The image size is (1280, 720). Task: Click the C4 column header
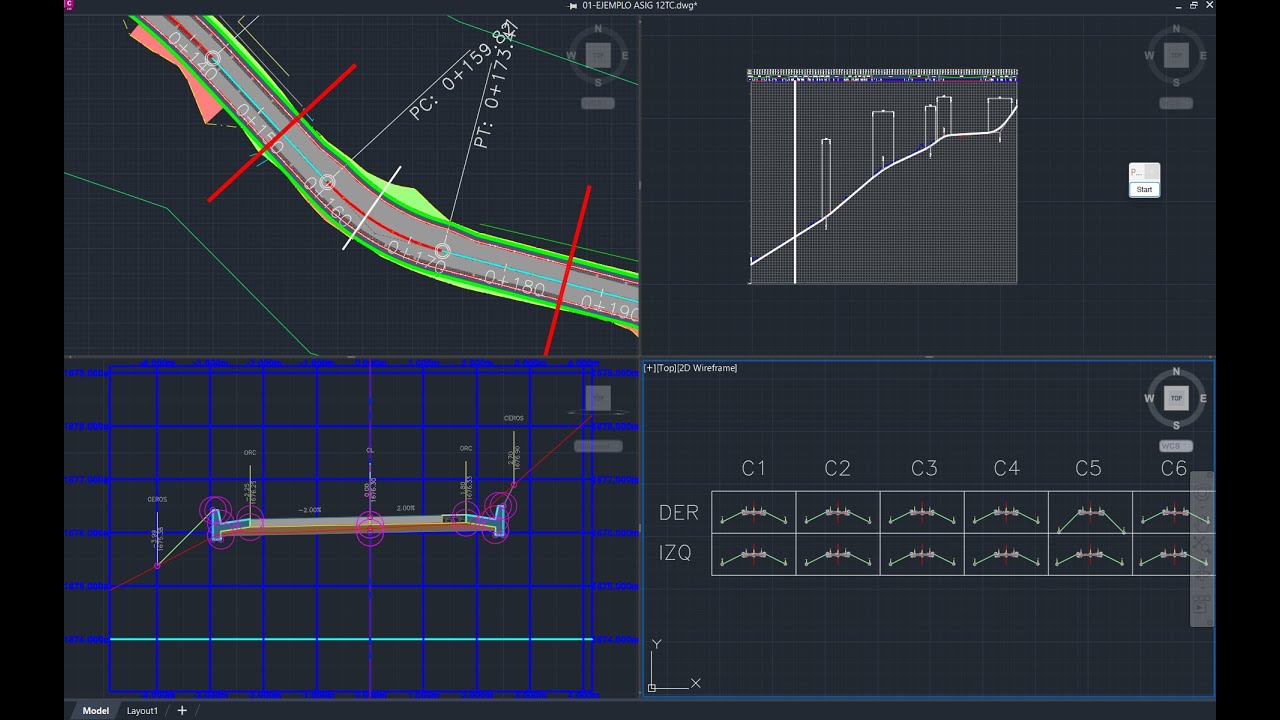[x=1007, y=468]
